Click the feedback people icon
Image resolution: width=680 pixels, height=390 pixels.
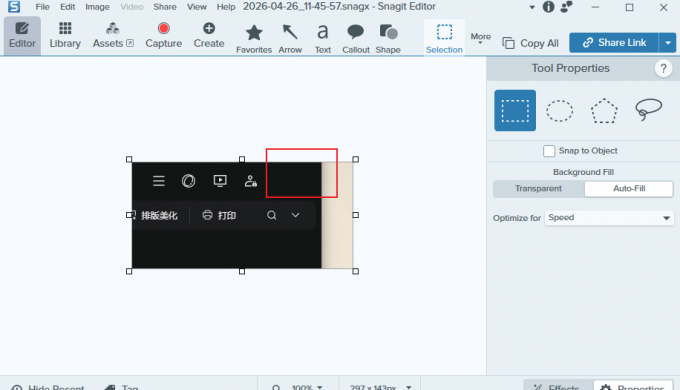(566, 7)
